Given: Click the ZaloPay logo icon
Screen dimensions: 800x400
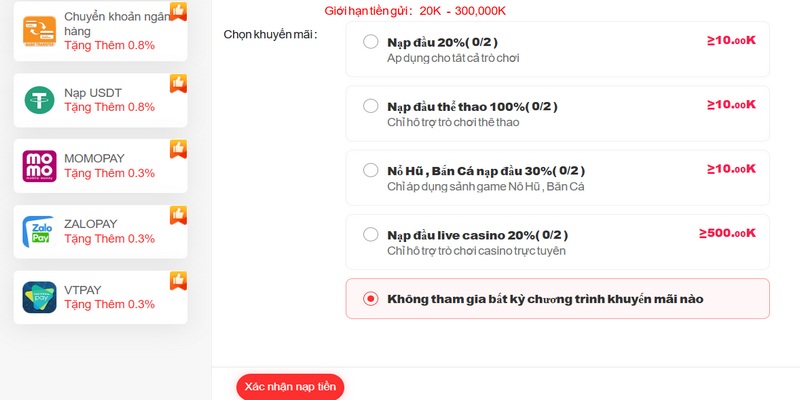Looking at the screenshot, I should point(39,231).
